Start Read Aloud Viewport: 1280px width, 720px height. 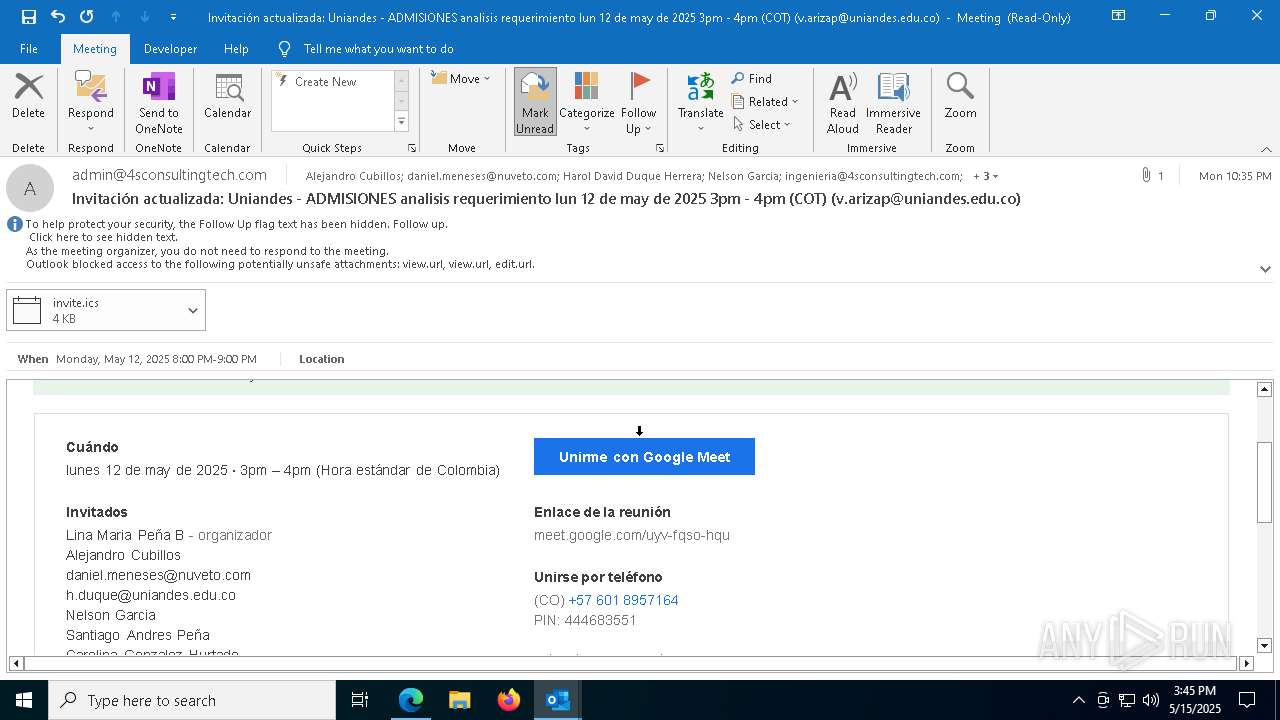(843, 102)
